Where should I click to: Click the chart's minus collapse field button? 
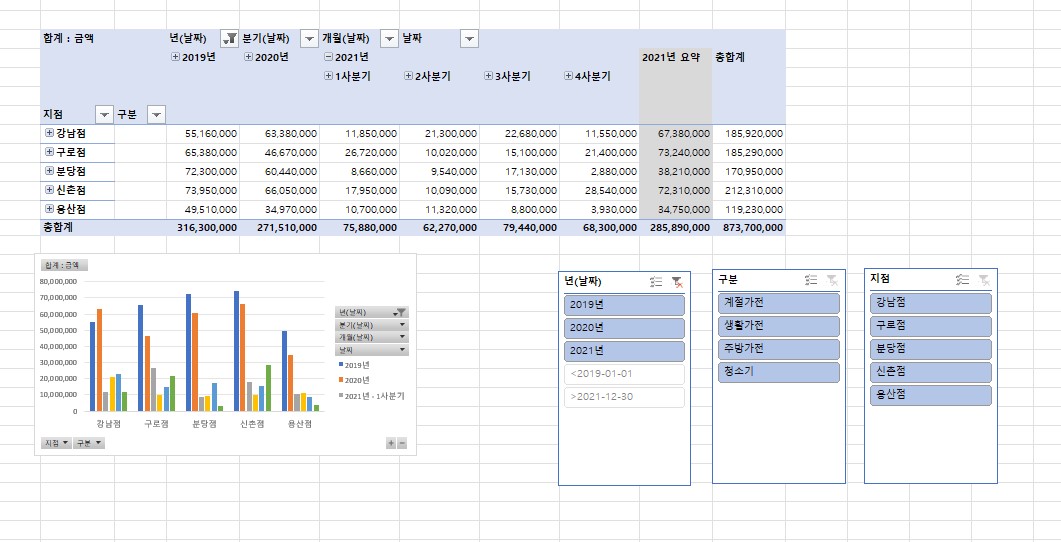coord(402,443)
